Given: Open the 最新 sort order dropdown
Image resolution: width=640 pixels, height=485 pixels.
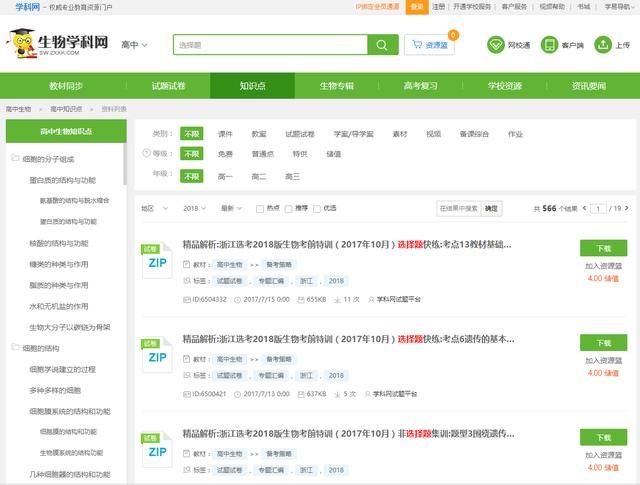Looking at the screenshot, I should pyautogui.click(x=231, y=208).
